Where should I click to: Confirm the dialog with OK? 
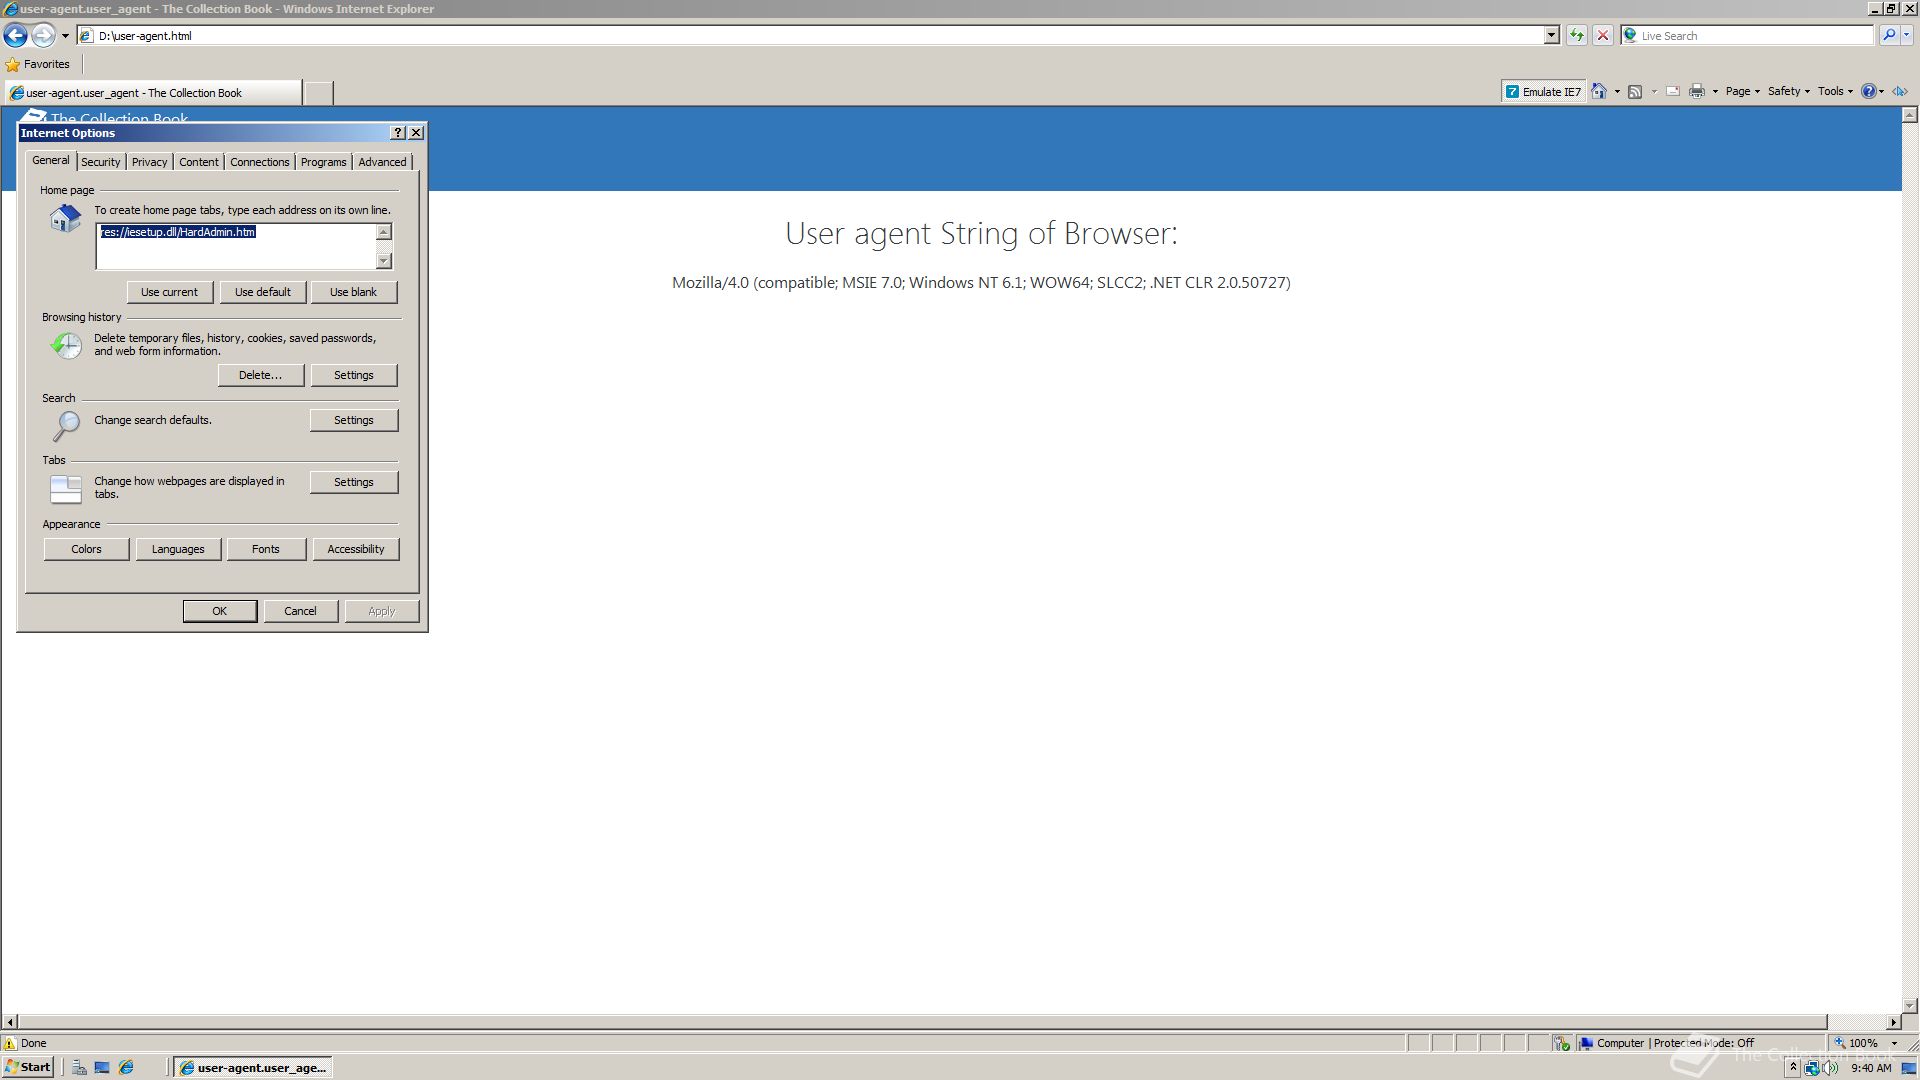[220, 611]
